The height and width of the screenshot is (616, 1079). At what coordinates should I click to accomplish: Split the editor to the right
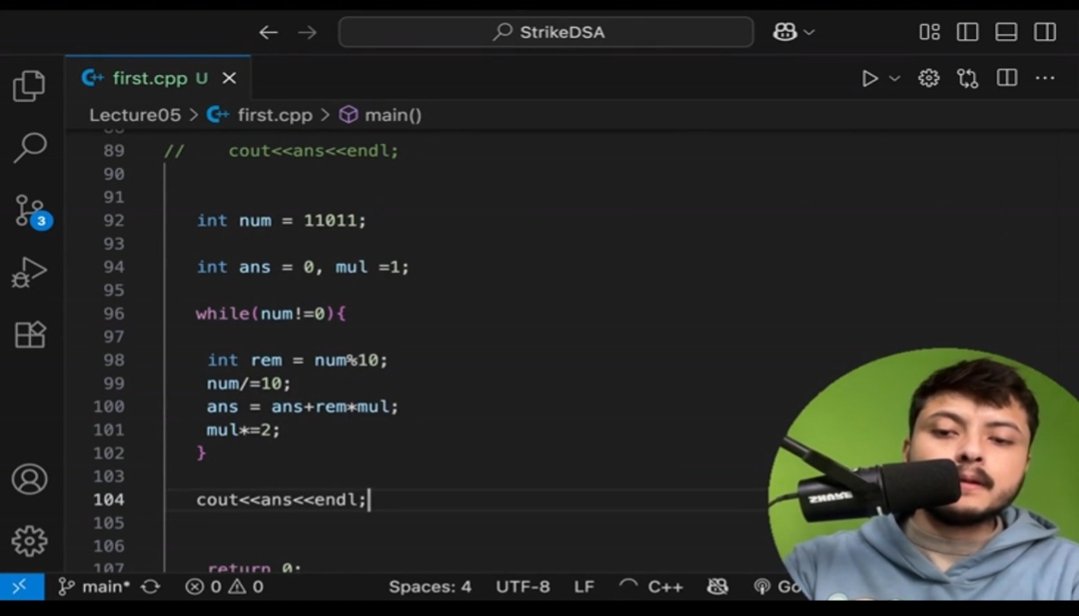click(1007, 78)
